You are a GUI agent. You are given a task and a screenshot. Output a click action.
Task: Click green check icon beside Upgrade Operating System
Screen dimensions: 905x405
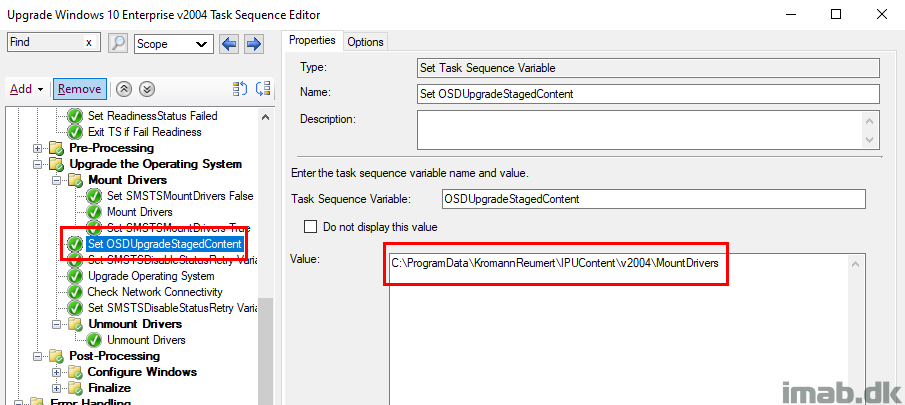tap(75, 276)
